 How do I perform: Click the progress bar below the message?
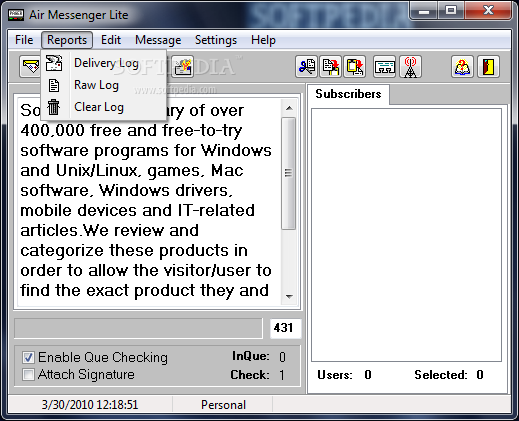point(138,328)
